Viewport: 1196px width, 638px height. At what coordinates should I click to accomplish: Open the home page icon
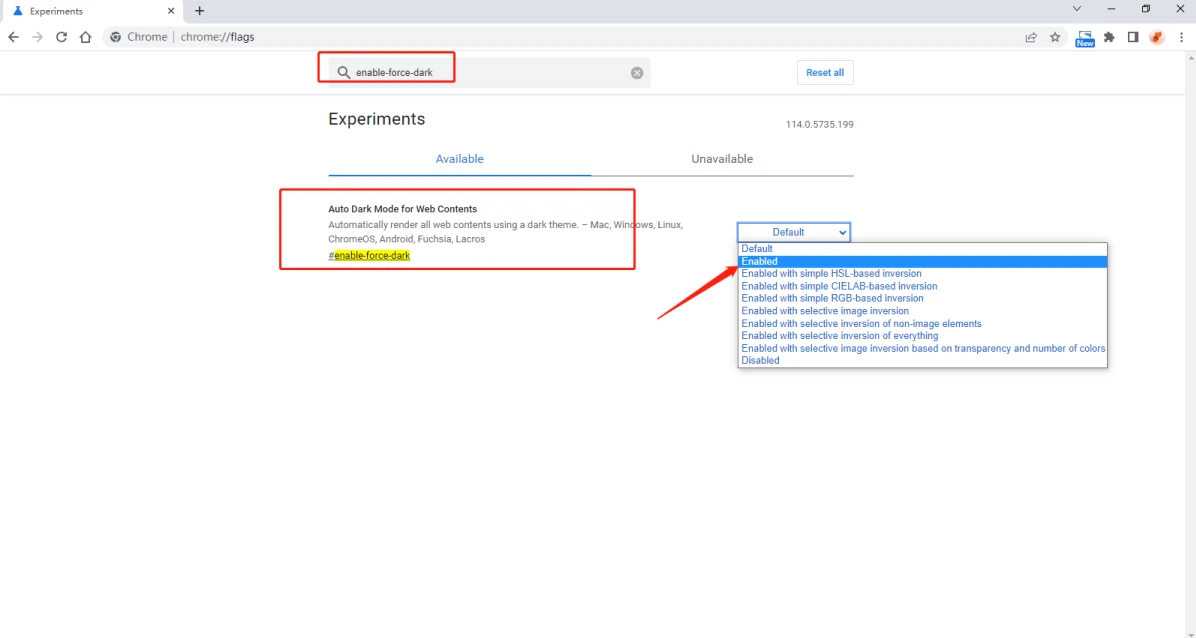[x=85, y=37]
